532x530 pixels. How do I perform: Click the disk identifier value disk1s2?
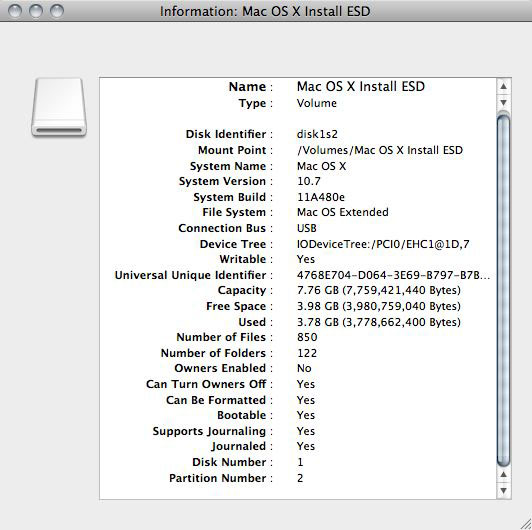click(317, 134)
